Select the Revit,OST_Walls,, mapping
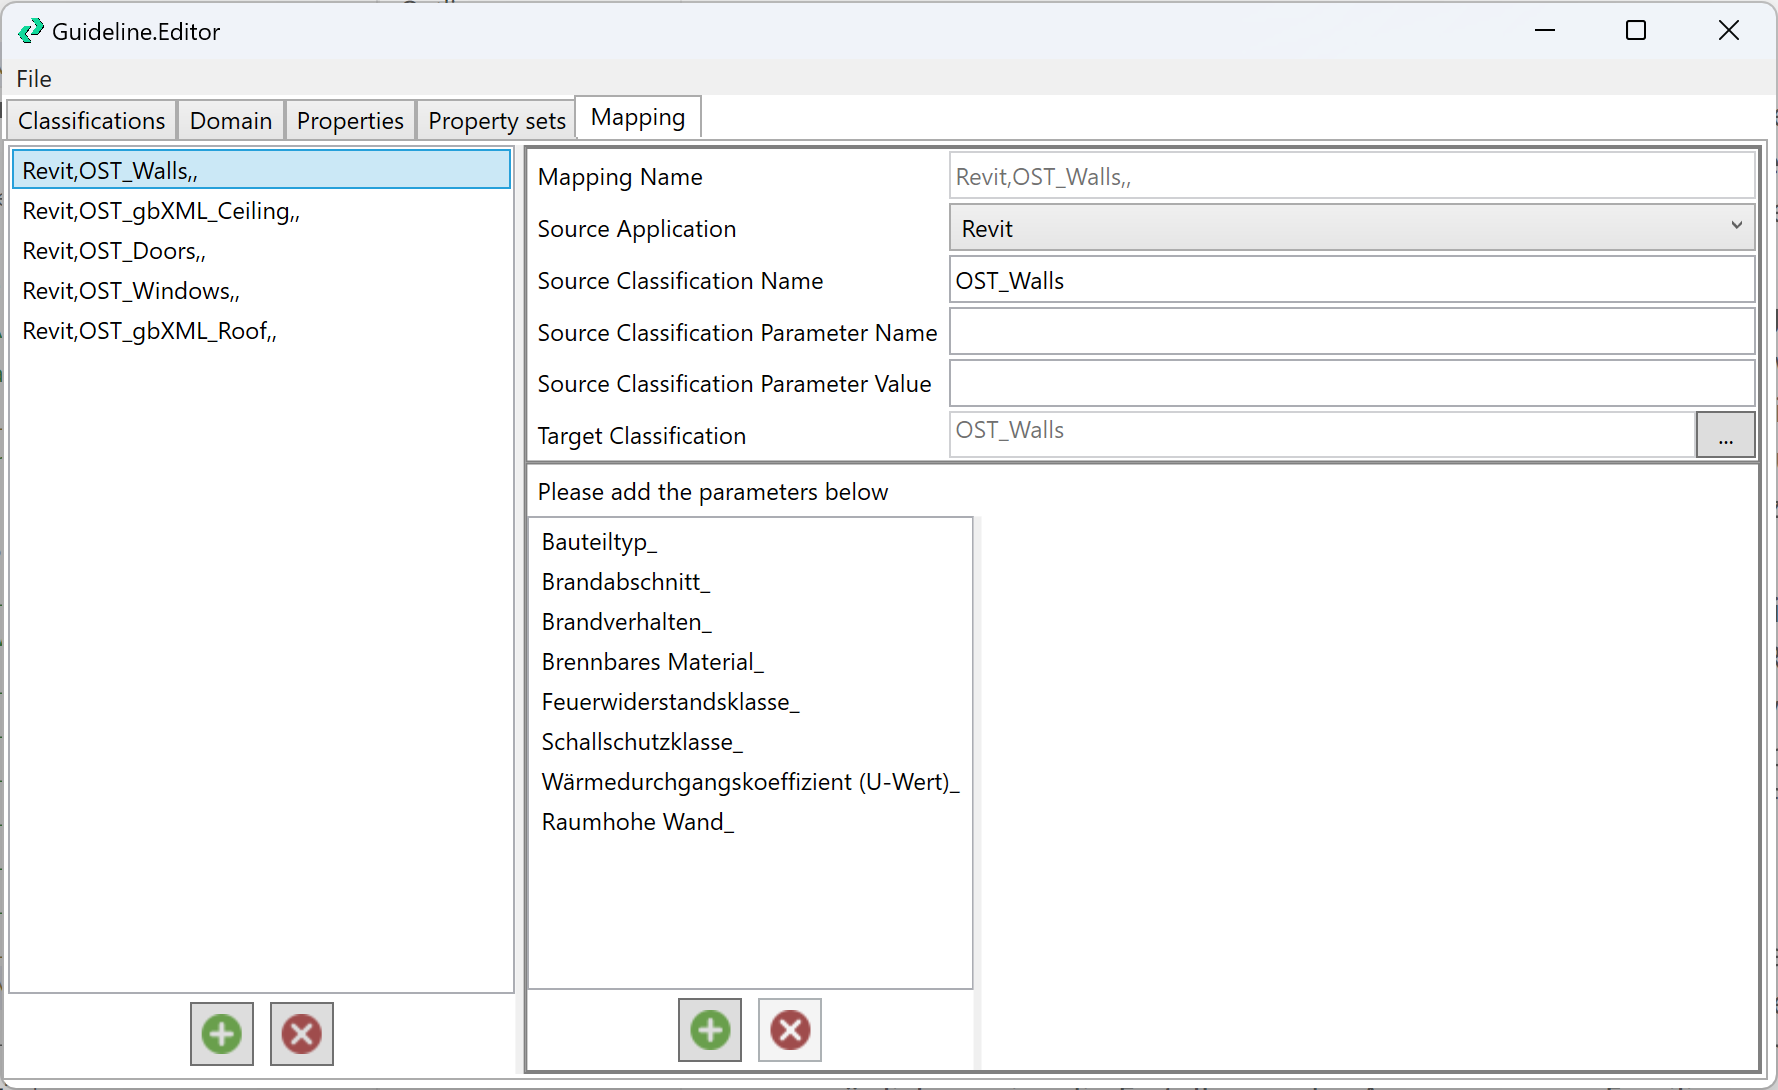Viewport: 1778px width, 1090px height. (x=261, y=170)
